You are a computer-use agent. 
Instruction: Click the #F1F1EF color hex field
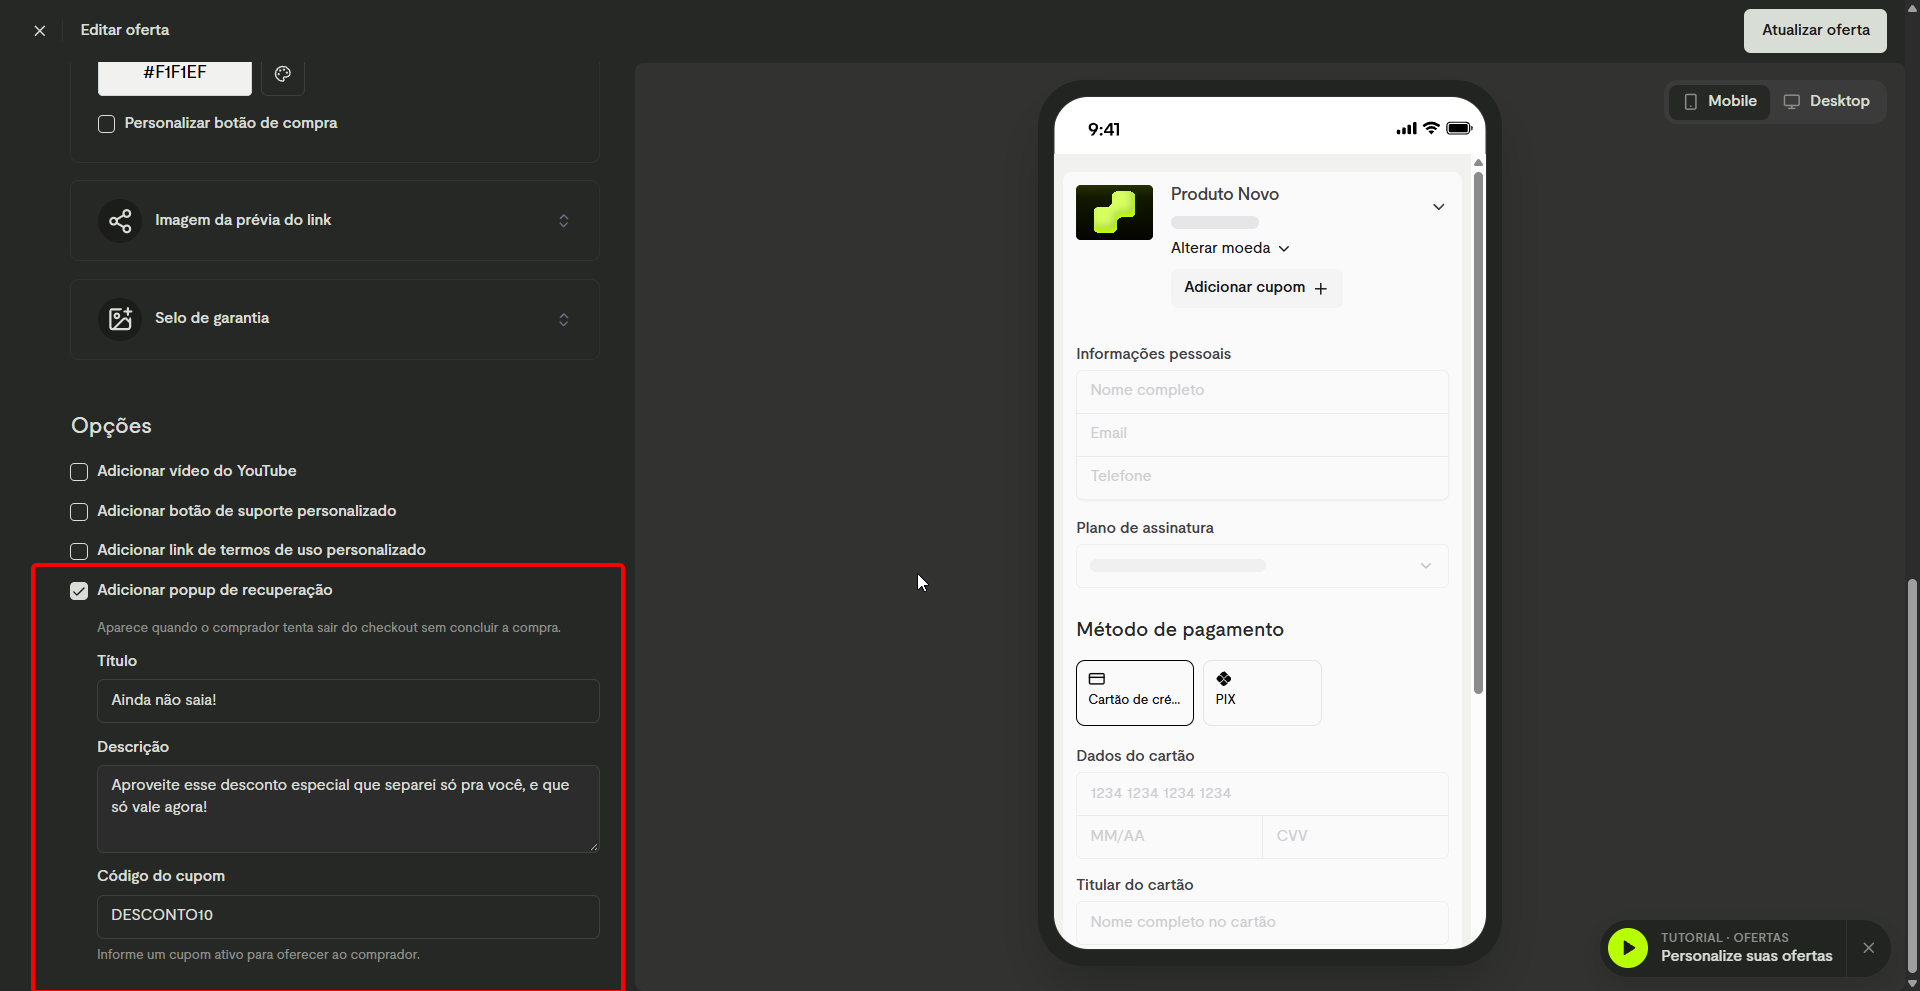175,75
